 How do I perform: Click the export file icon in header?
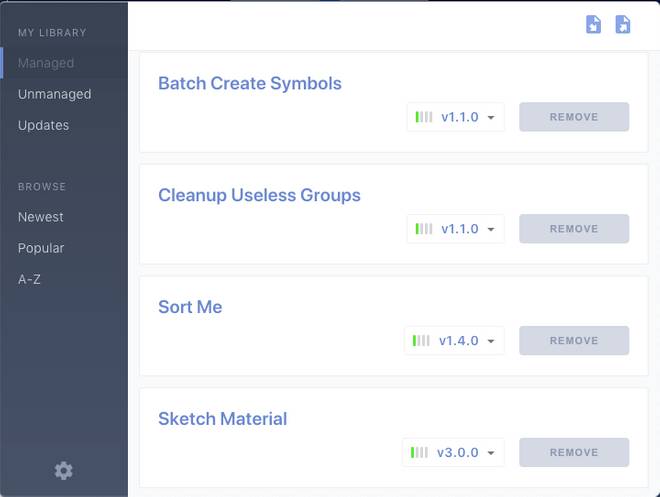point(623,24)
